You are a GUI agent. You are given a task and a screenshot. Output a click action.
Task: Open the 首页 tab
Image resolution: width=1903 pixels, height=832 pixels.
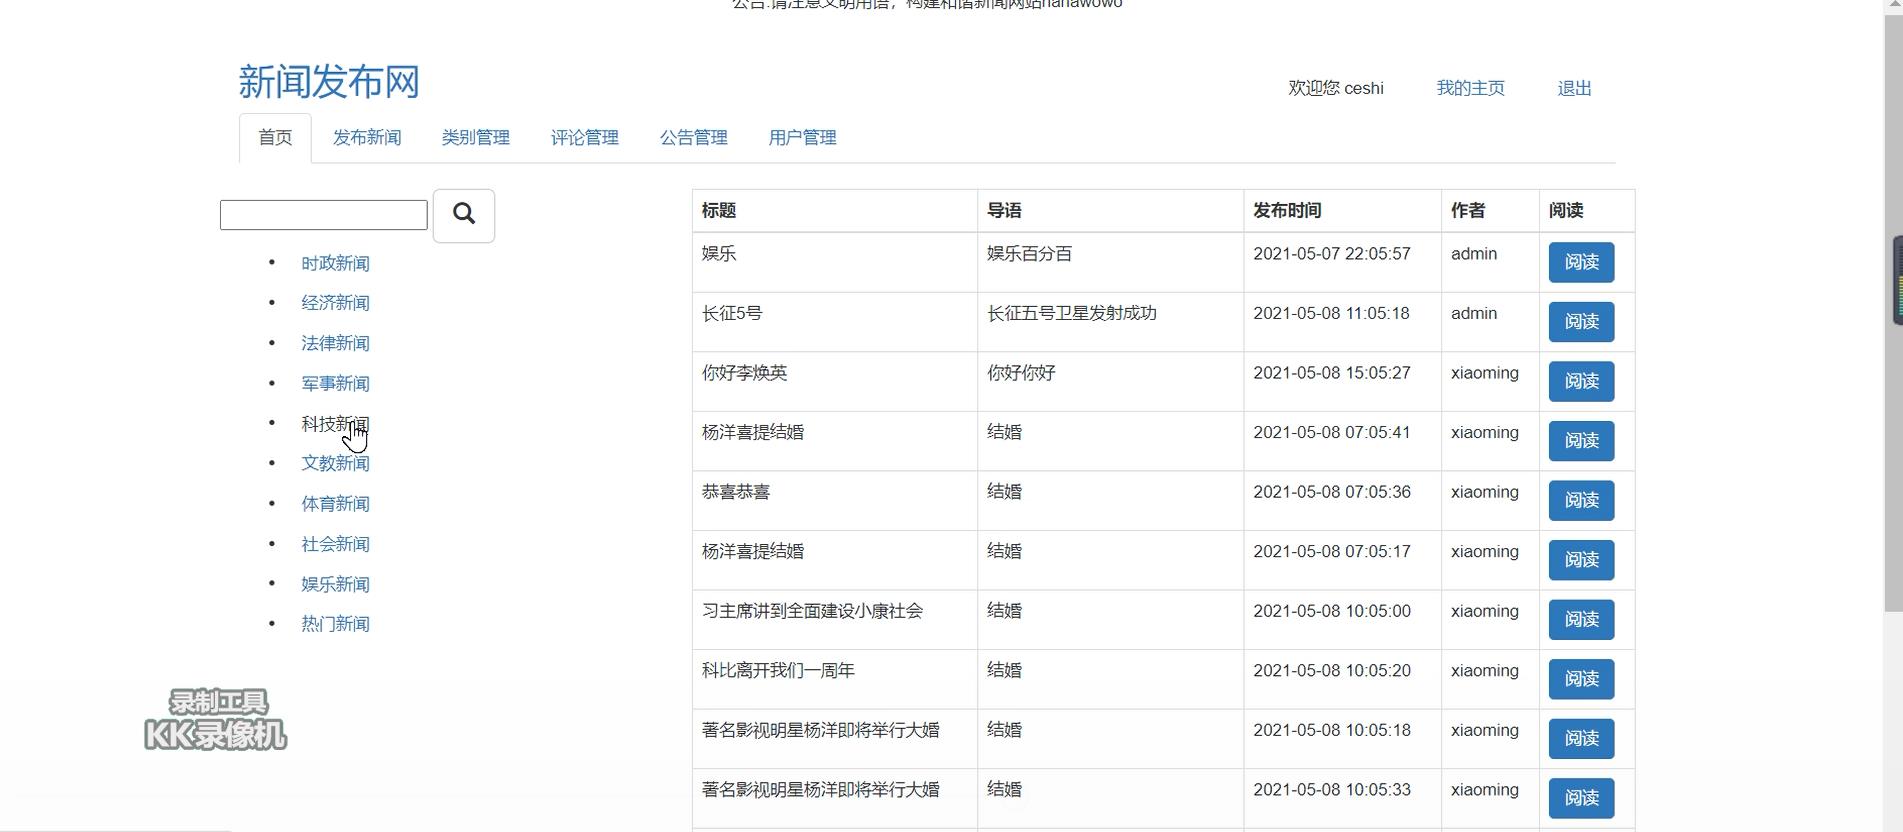(275, 138)
